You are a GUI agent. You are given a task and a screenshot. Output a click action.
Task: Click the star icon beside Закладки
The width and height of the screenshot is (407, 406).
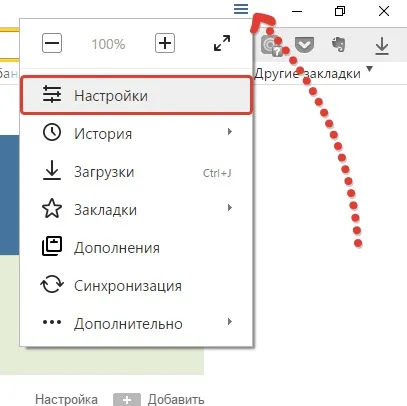[52, 208]
